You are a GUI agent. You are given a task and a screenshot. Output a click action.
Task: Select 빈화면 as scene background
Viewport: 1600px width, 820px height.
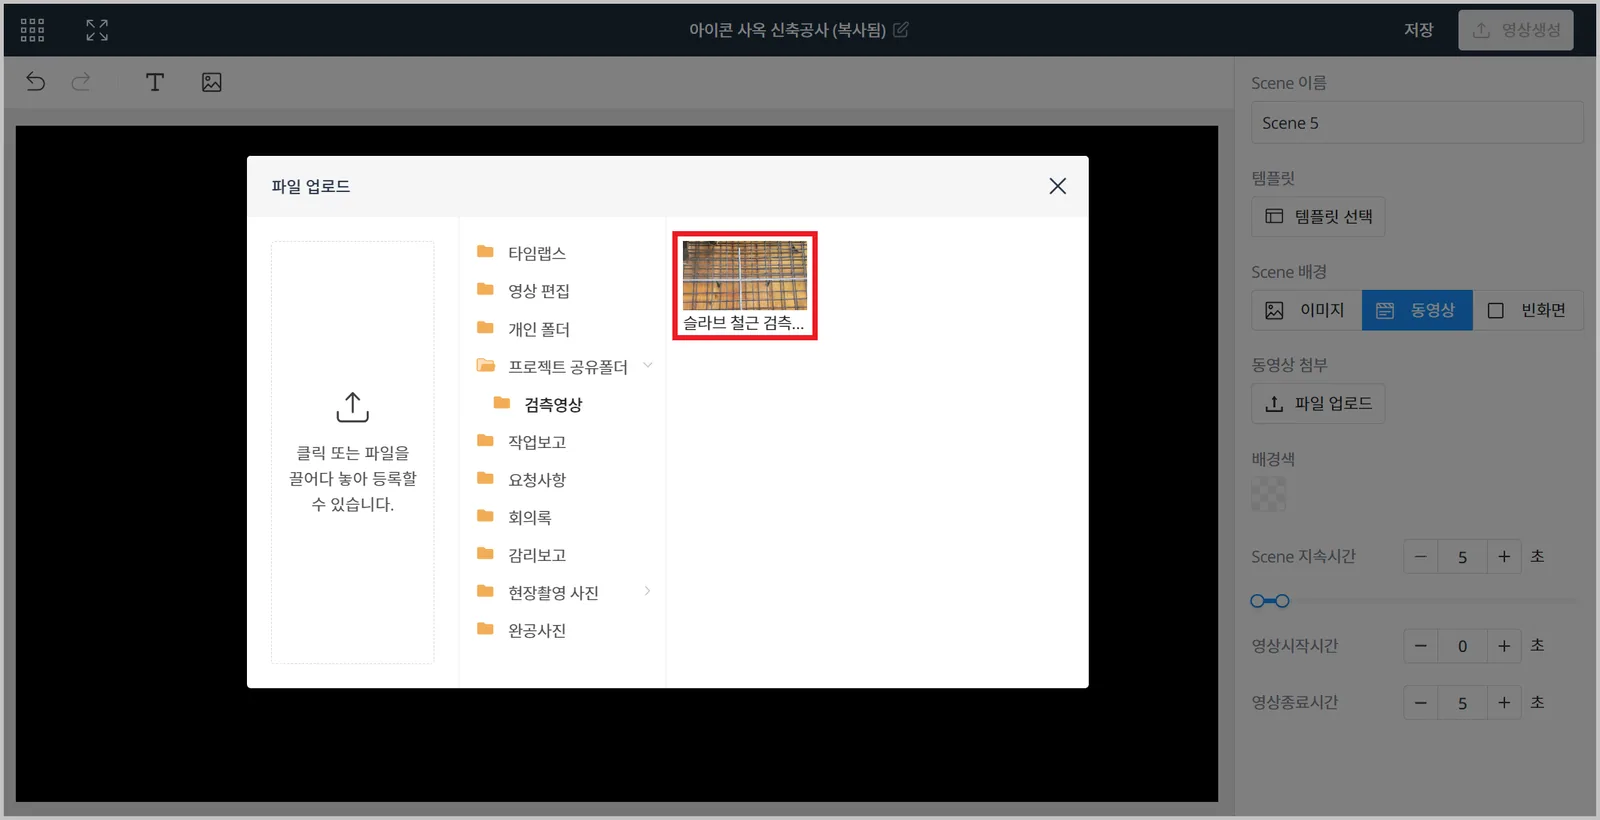point(1528,310)
